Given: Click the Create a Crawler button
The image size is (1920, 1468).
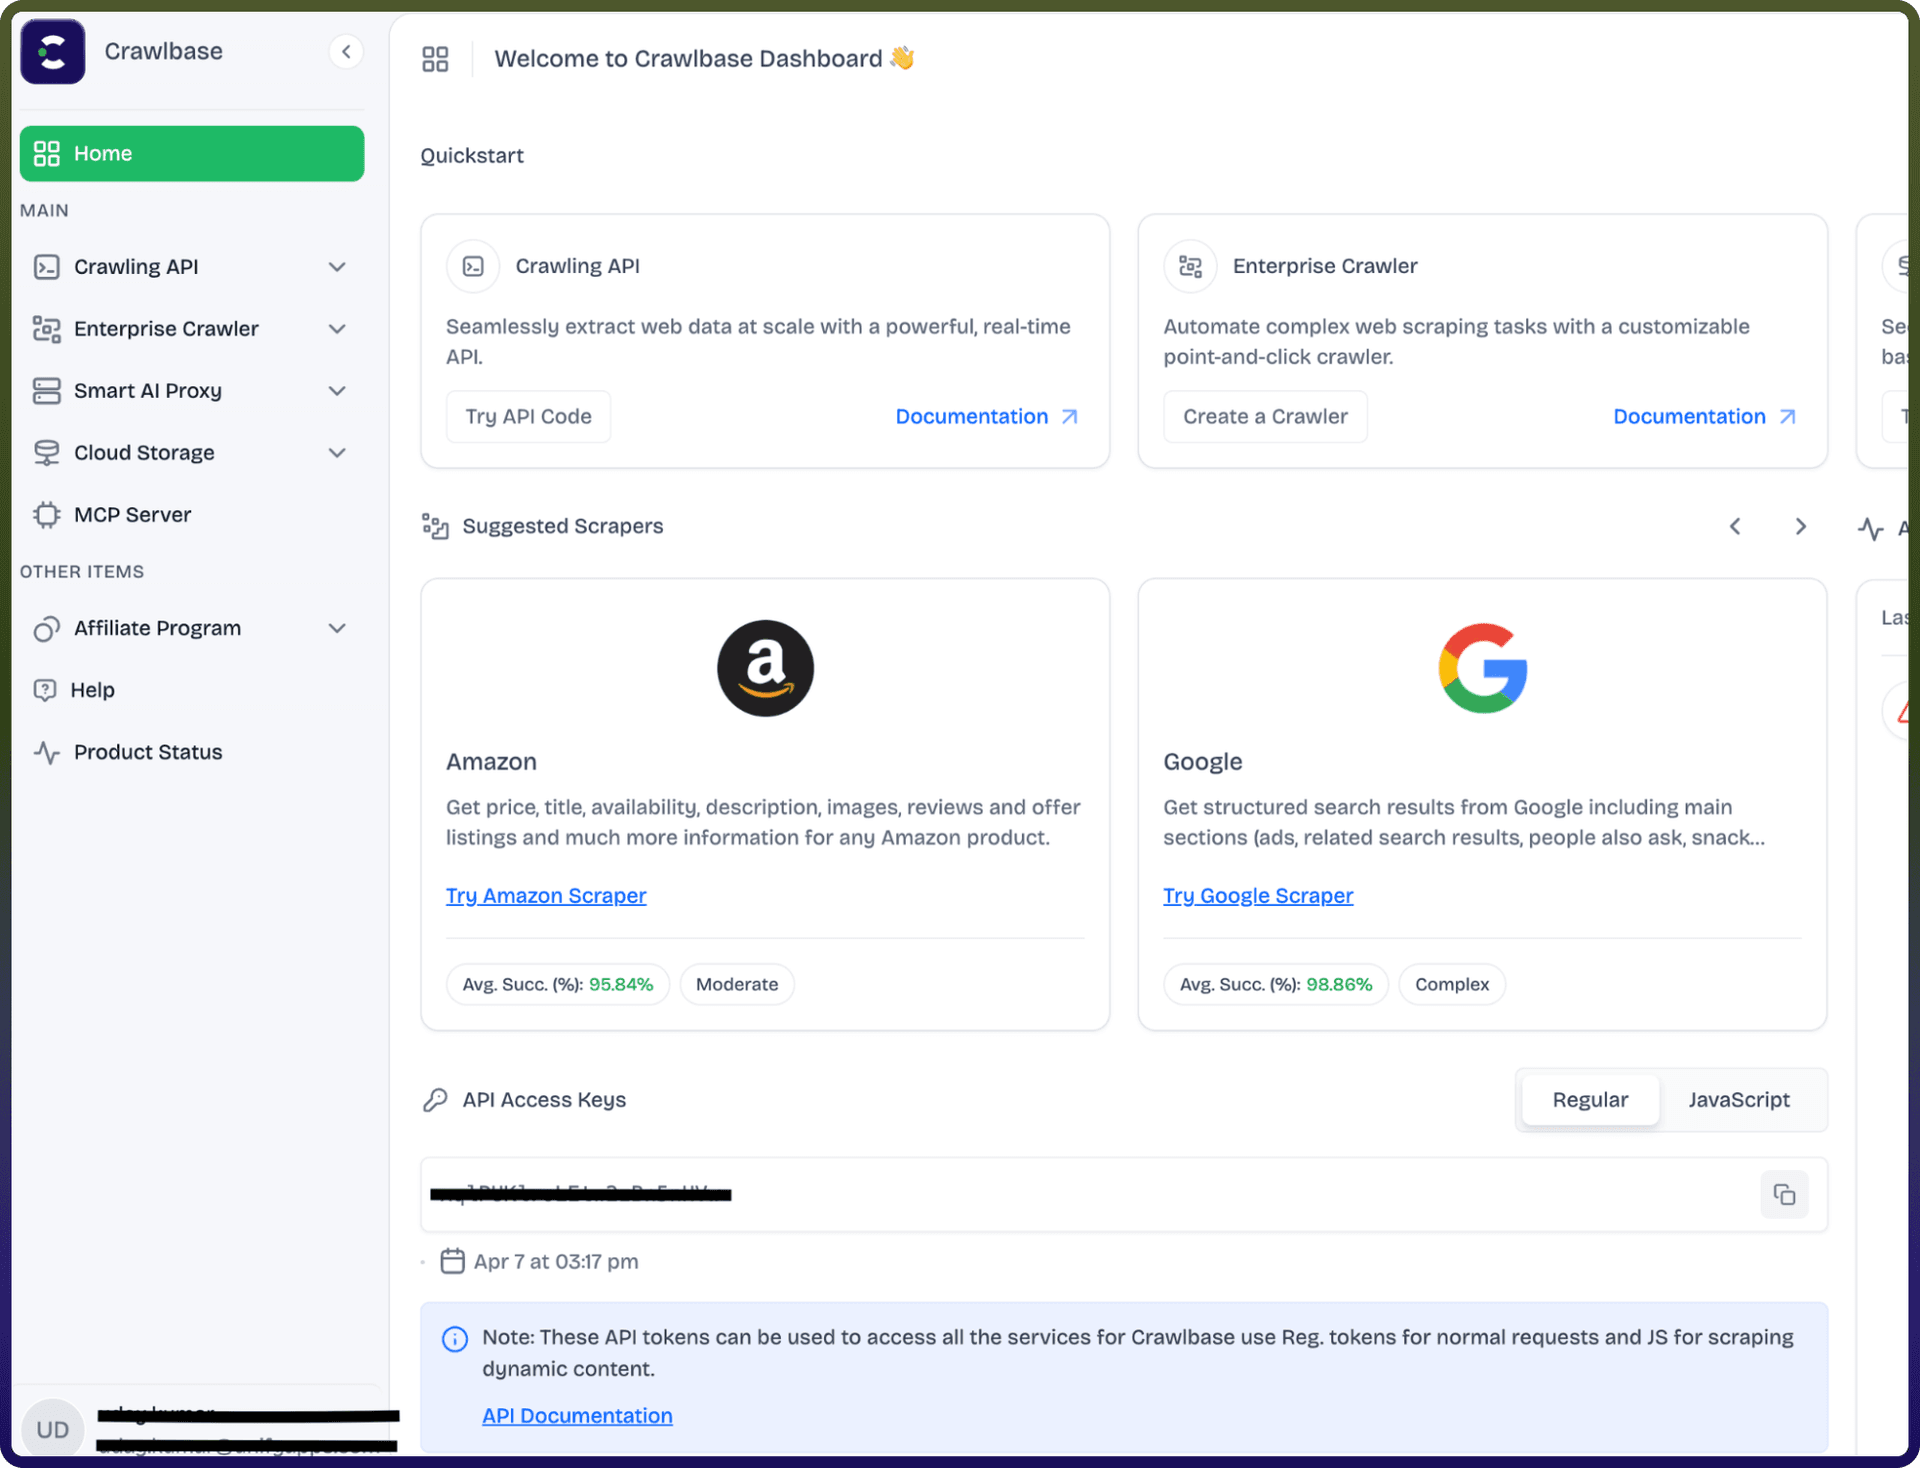Looking at the screenshot, I should point(1265,416).
